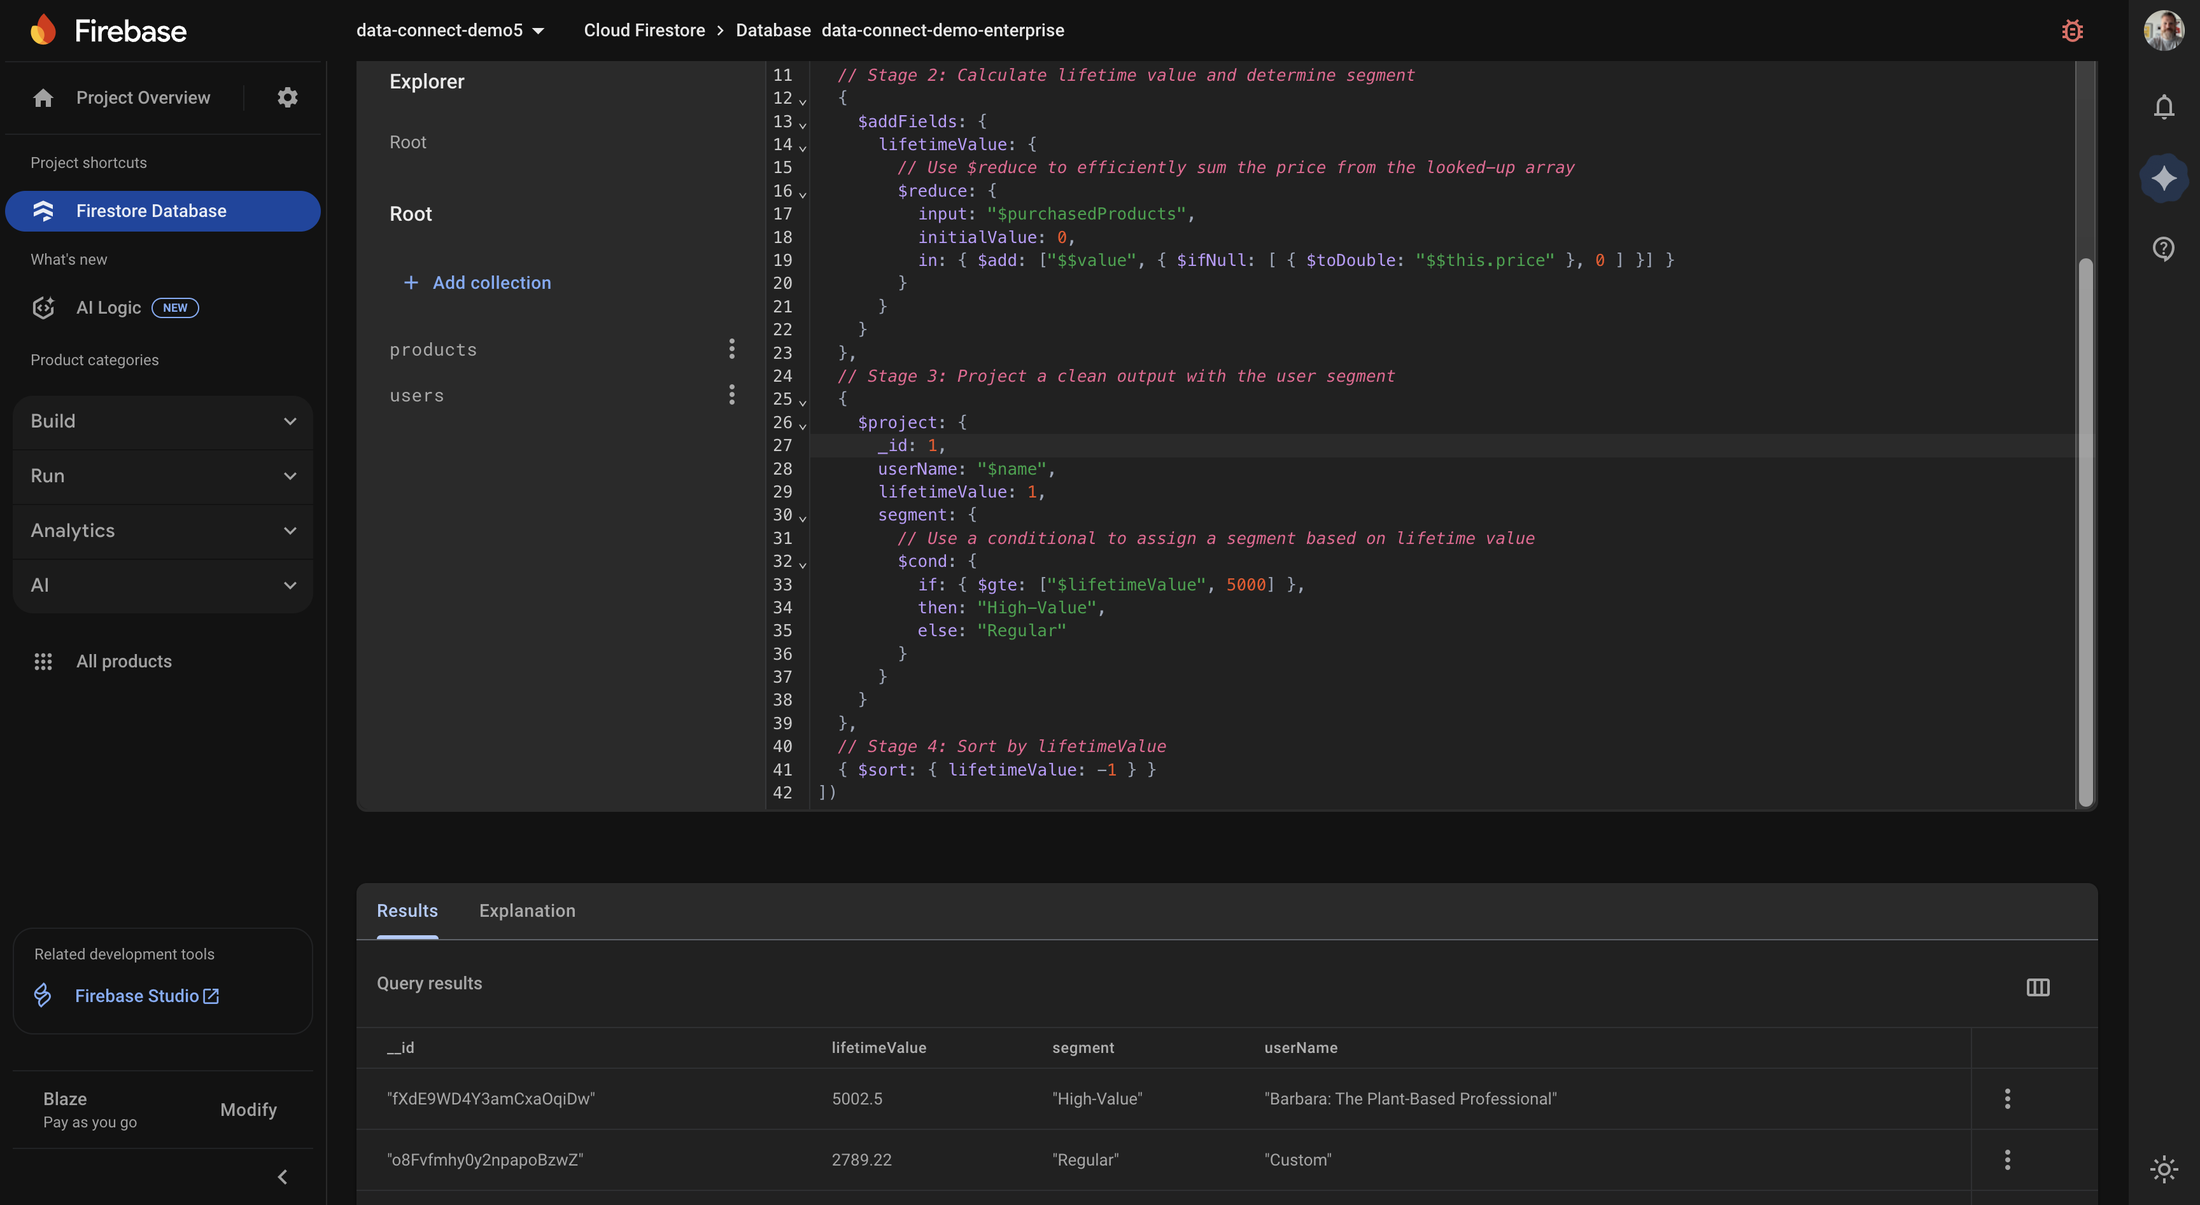Open row menu for Barbara result

pos(2007,1099)
